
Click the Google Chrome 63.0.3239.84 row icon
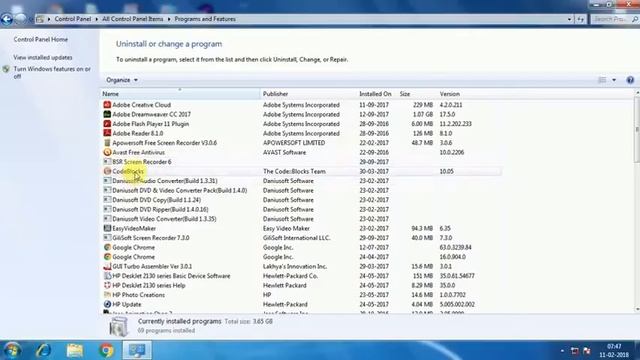pyautogui.click(x=107, y=247)
